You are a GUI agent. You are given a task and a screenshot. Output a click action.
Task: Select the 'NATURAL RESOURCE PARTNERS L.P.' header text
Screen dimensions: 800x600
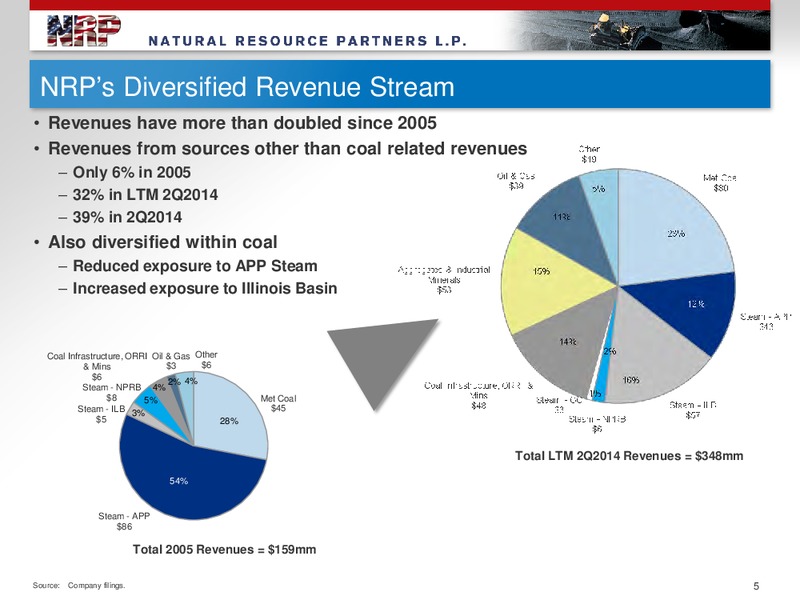[308, 41]
